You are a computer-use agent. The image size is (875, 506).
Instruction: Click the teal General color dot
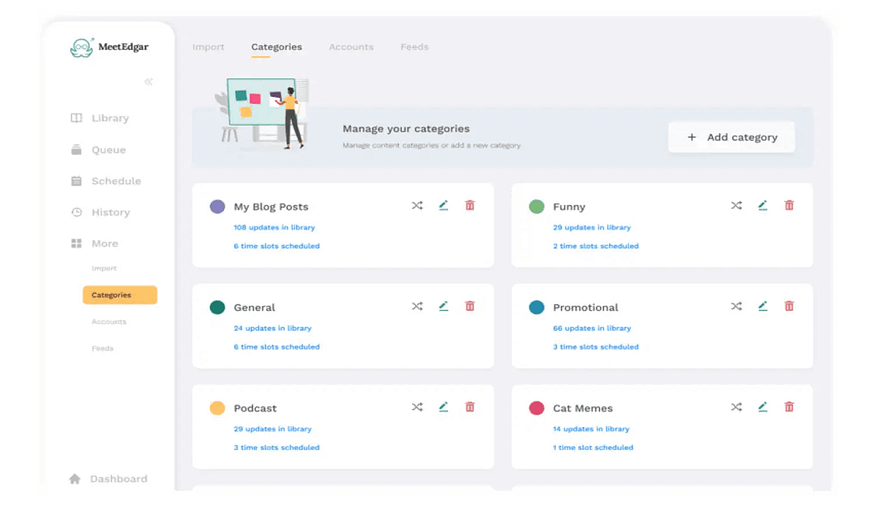pyautogui.click(x=217, y=307)
